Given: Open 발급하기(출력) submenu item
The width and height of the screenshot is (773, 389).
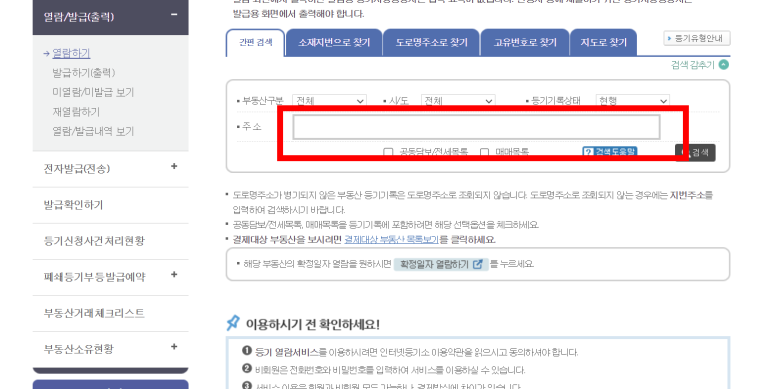Looking at the screenshot, I should pos(84,73).
